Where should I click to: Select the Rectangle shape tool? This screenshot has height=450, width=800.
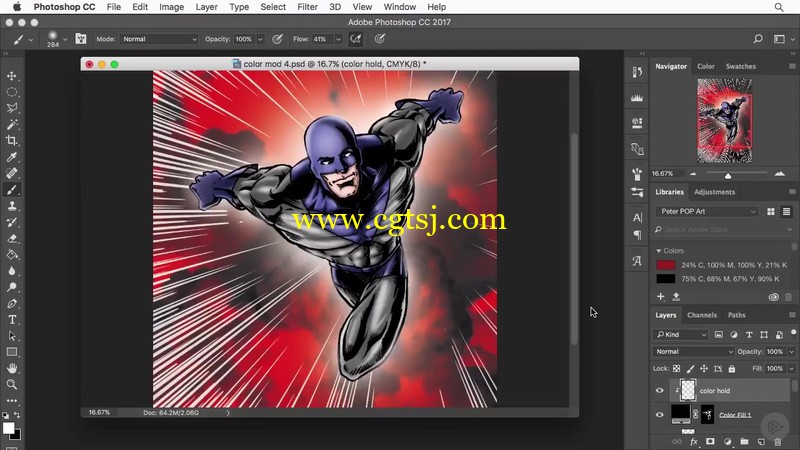coord(12,352)
